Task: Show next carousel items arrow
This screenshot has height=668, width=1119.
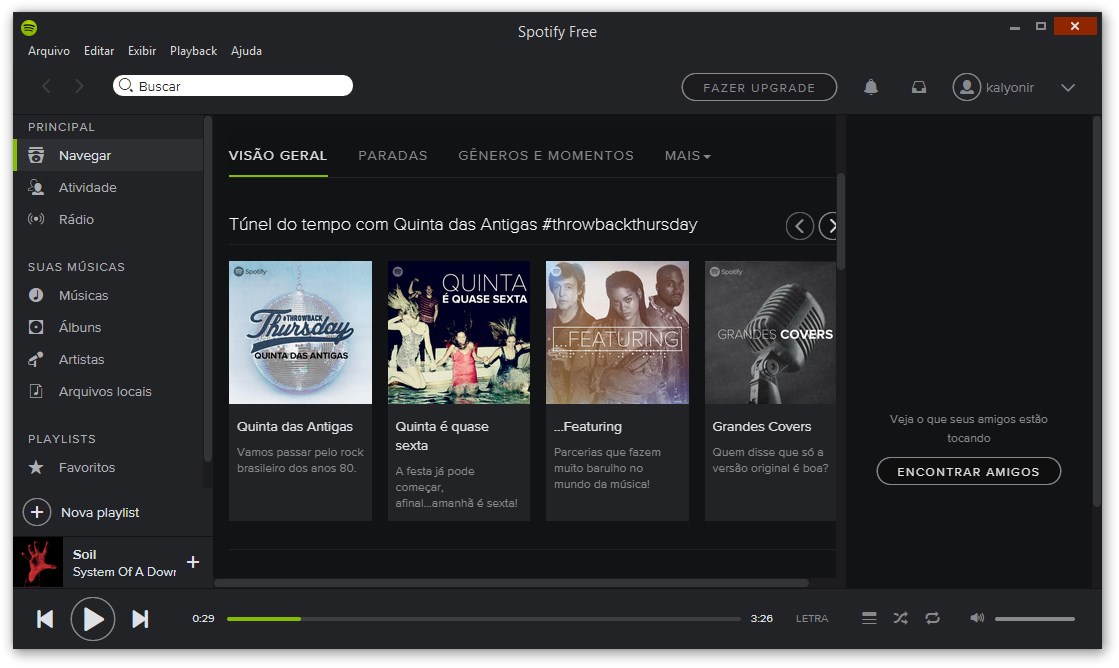Action: [828, 226]
